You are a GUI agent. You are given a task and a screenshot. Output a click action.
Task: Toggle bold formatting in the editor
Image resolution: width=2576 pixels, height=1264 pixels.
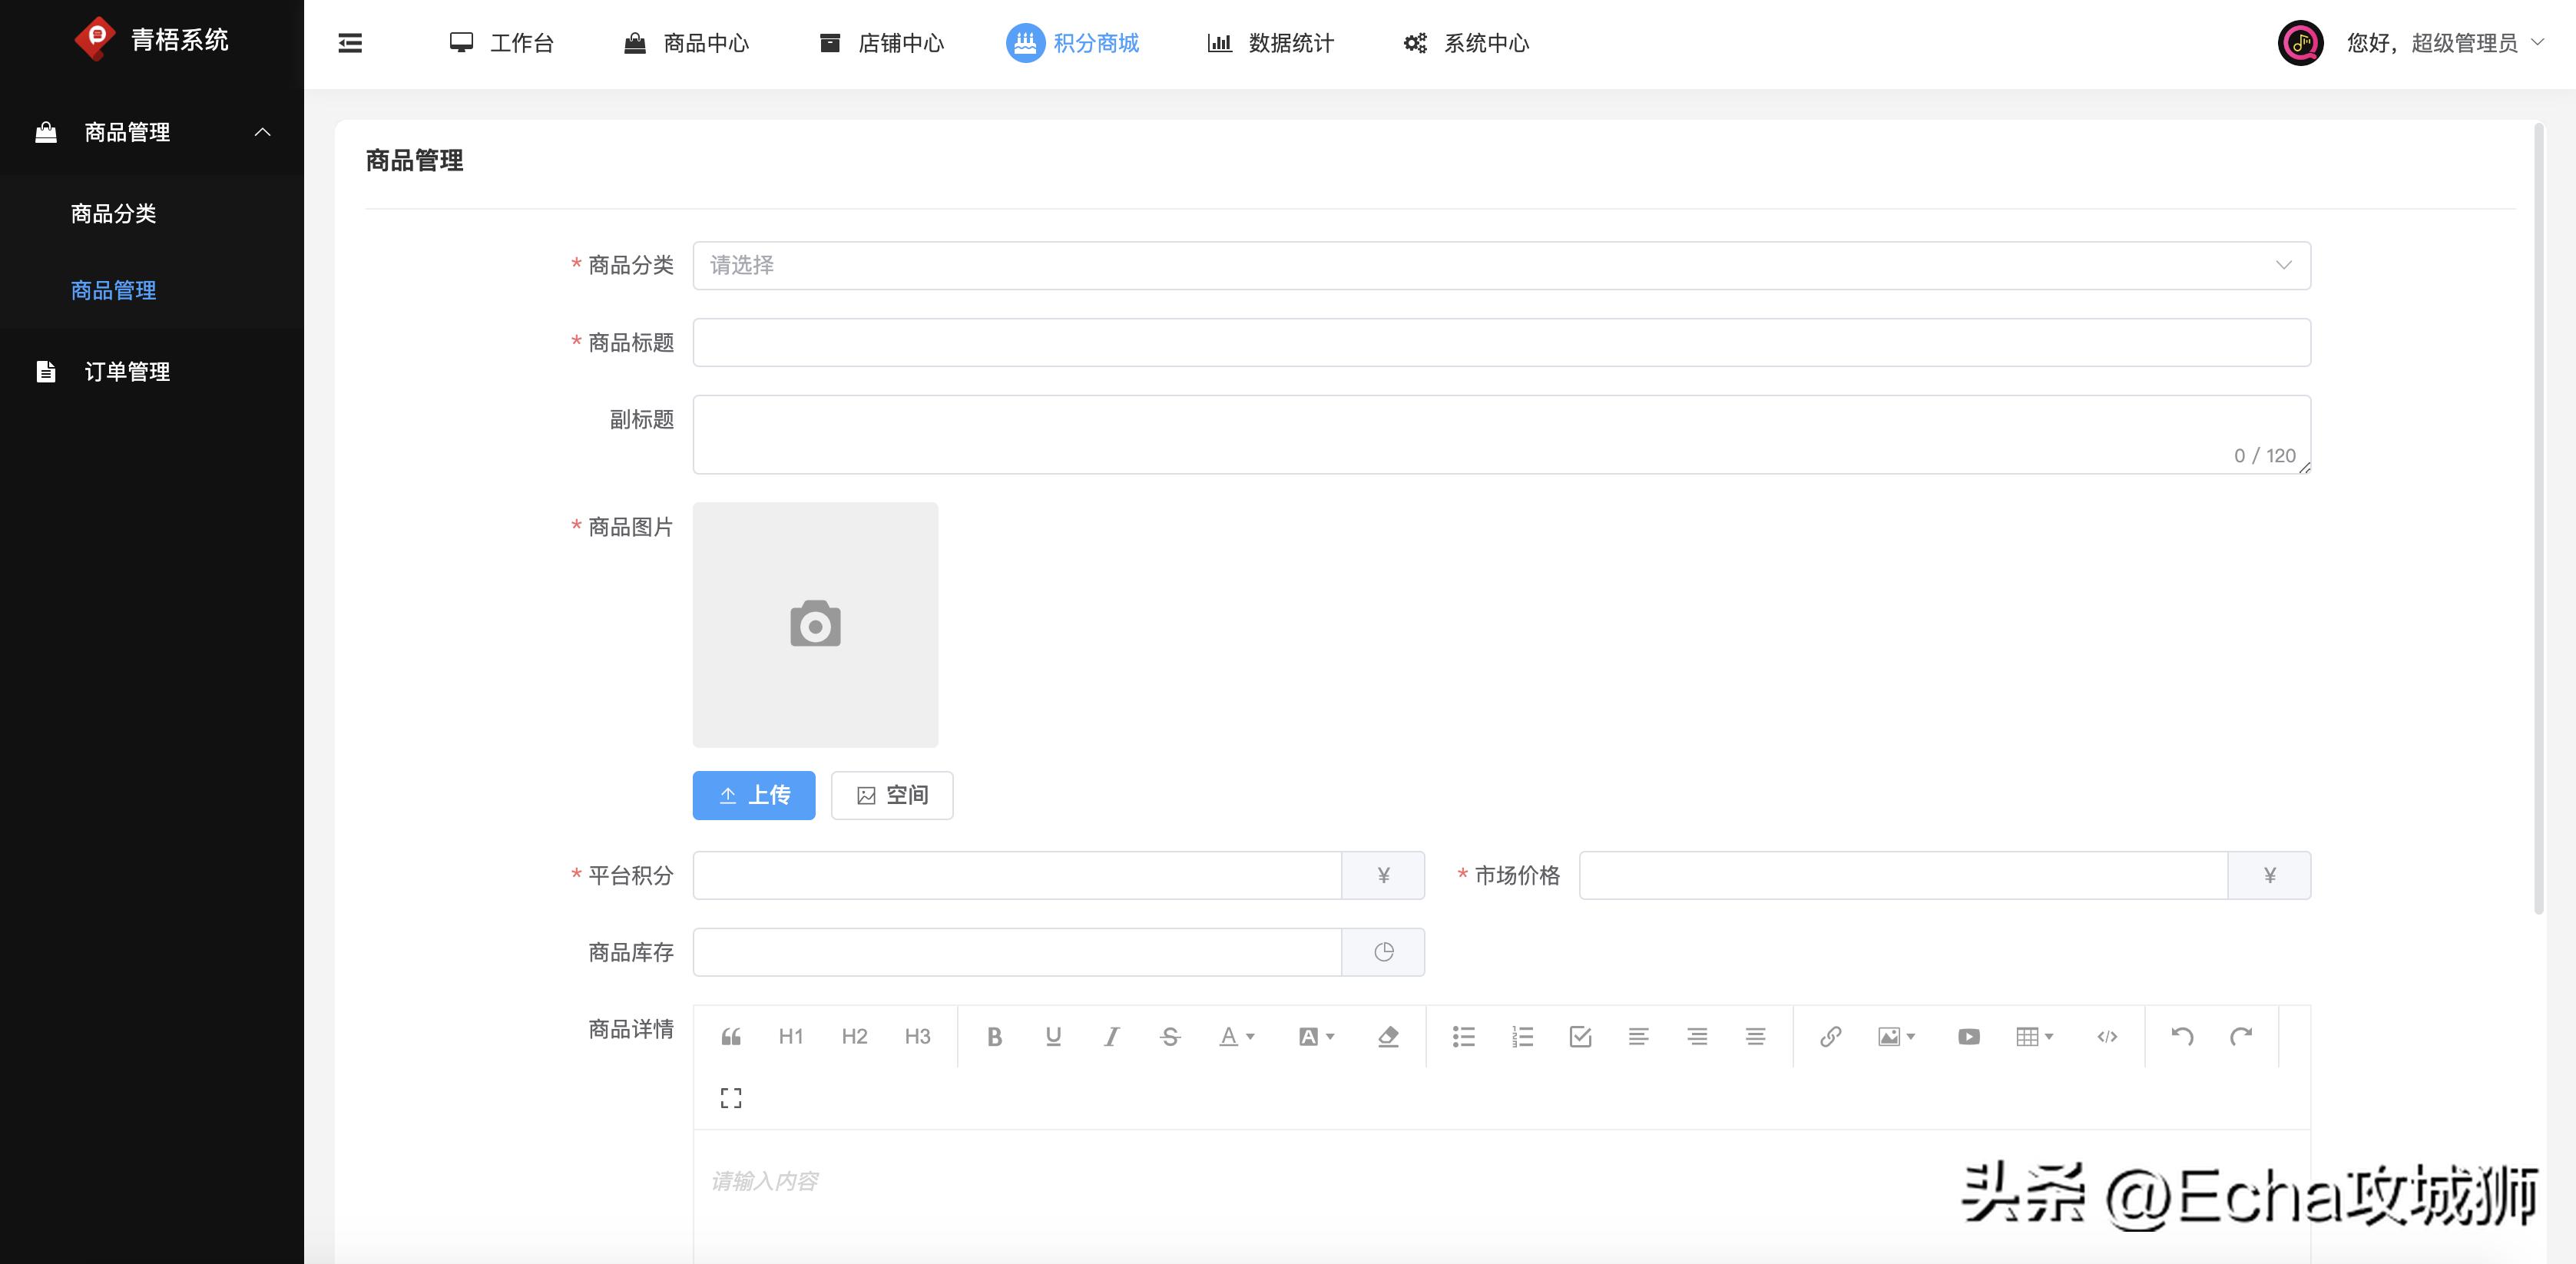994,1036
